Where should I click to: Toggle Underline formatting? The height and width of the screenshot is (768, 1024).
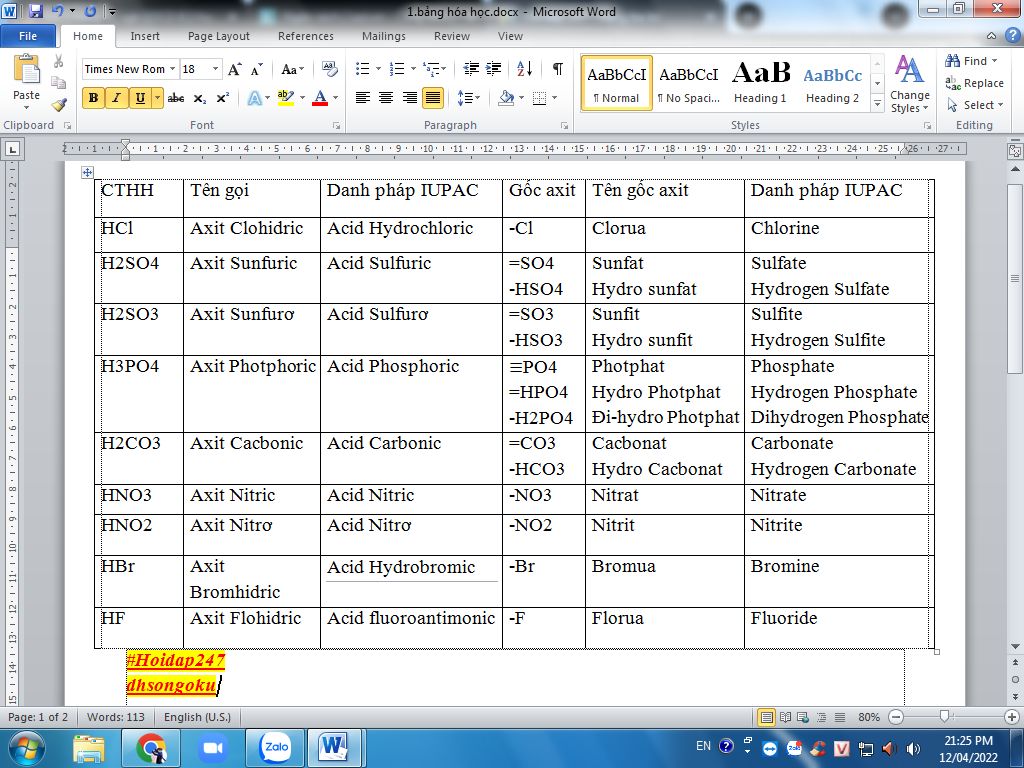coord(140,99)
